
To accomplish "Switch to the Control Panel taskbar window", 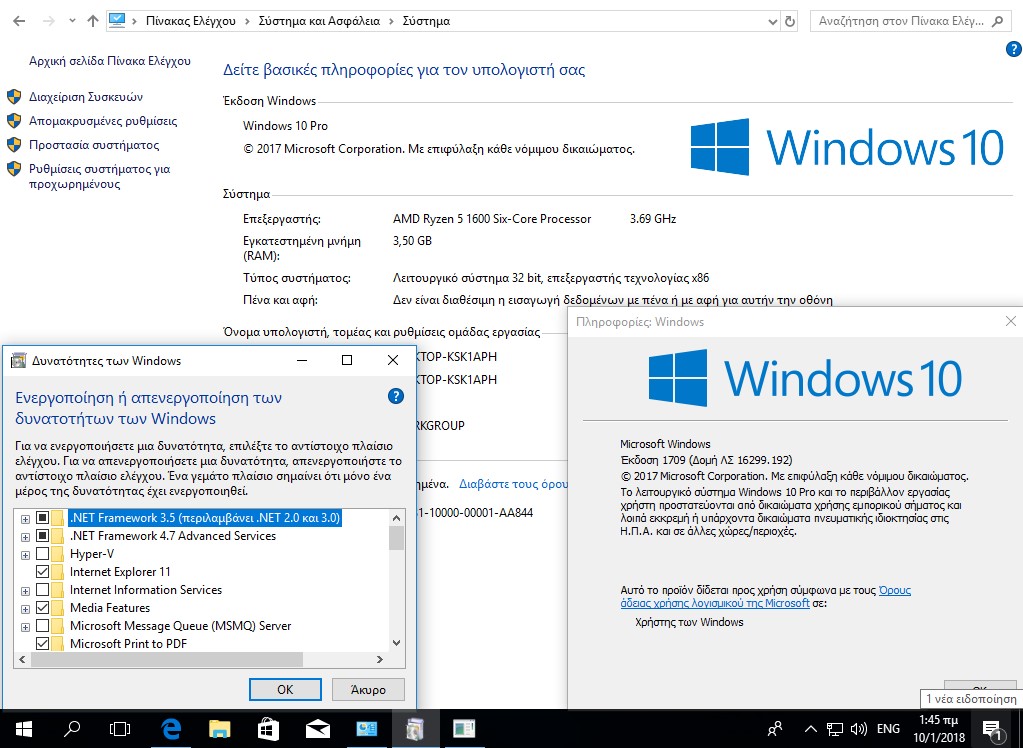I will click(x=366, y=728).
